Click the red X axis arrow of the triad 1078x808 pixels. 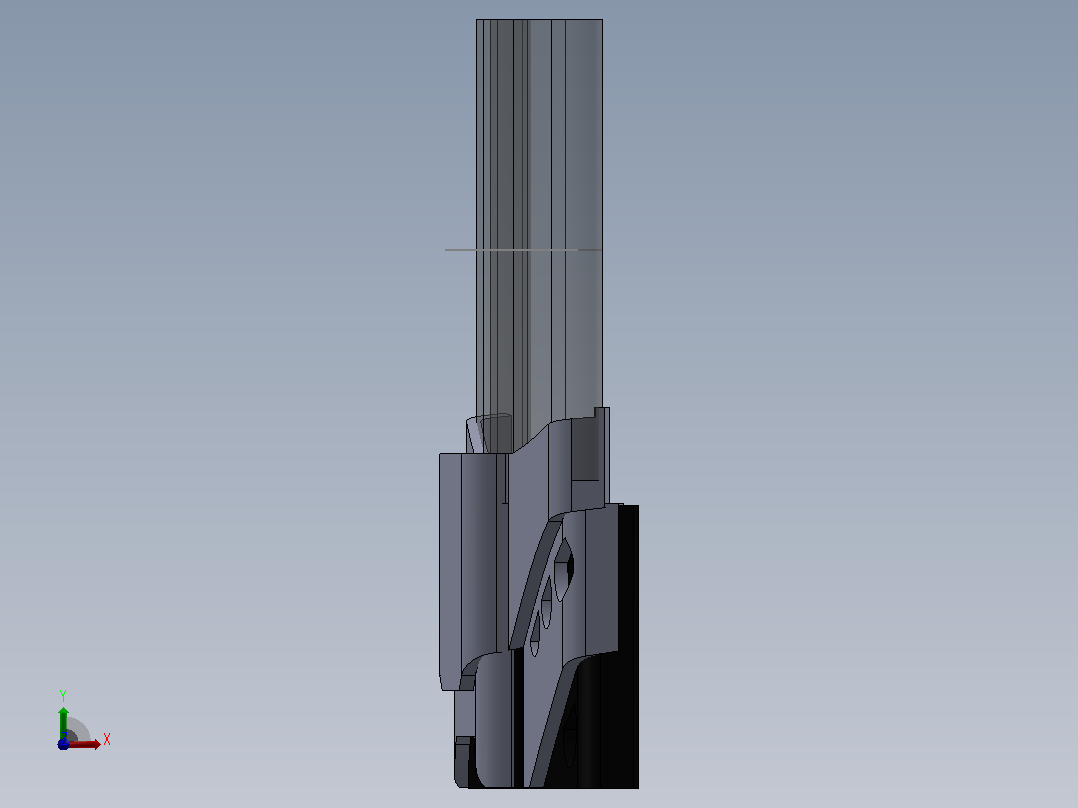pos(84,744)
